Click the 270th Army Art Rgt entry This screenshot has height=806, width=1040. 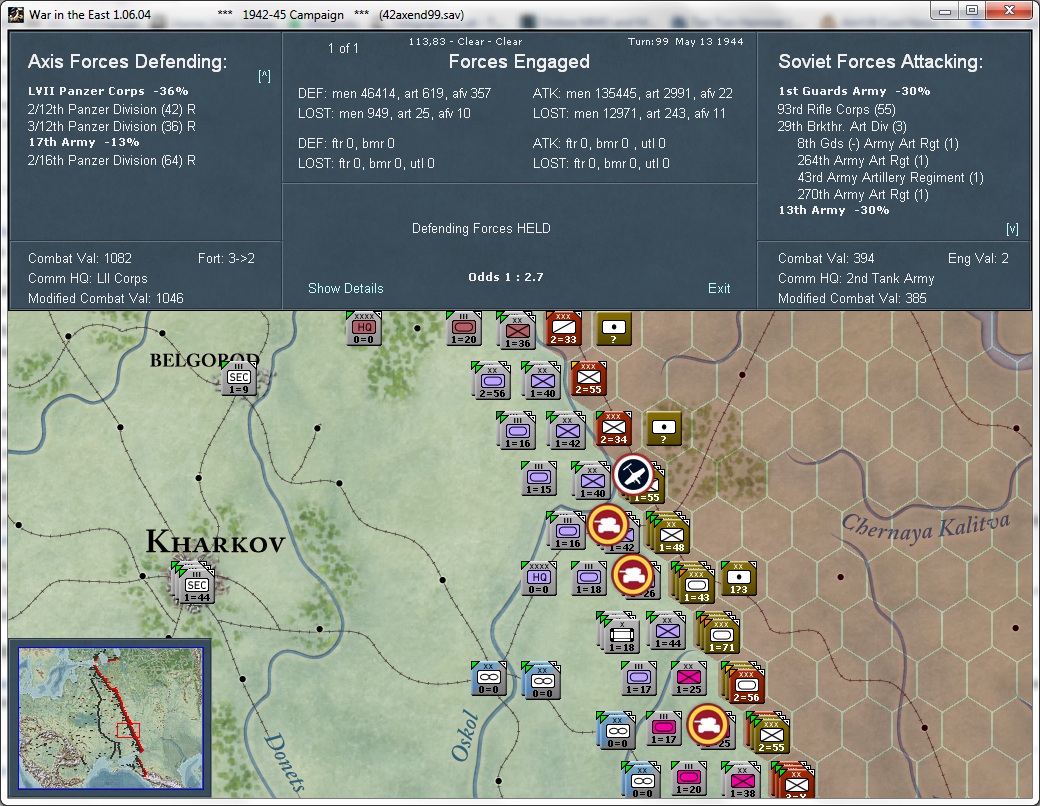tap(862, 195)
